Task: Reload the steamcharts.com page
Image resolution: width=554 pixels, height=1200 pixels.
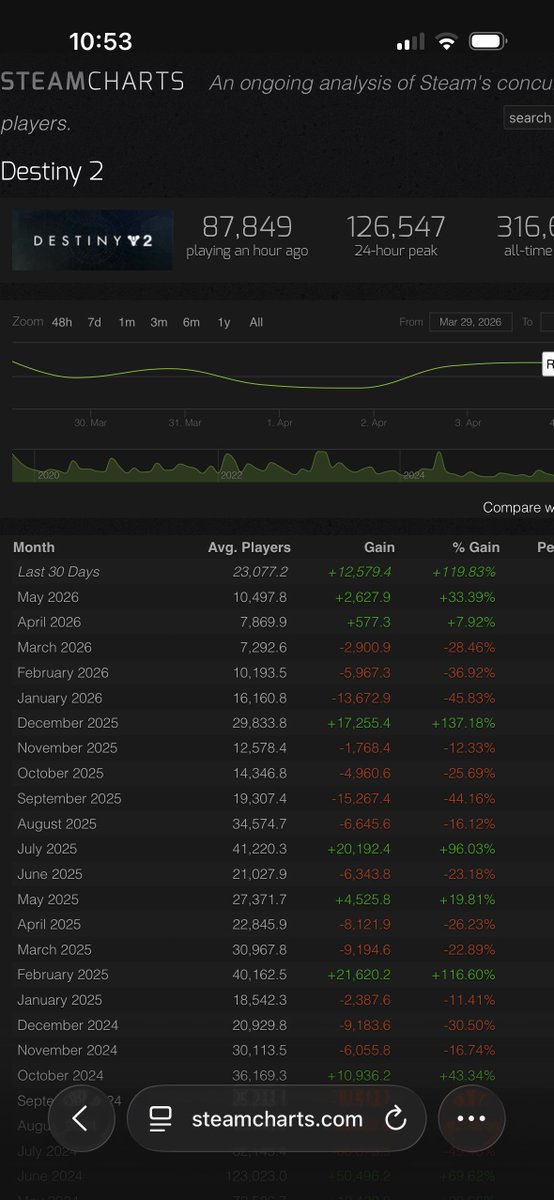Action: click(396, 1119)
